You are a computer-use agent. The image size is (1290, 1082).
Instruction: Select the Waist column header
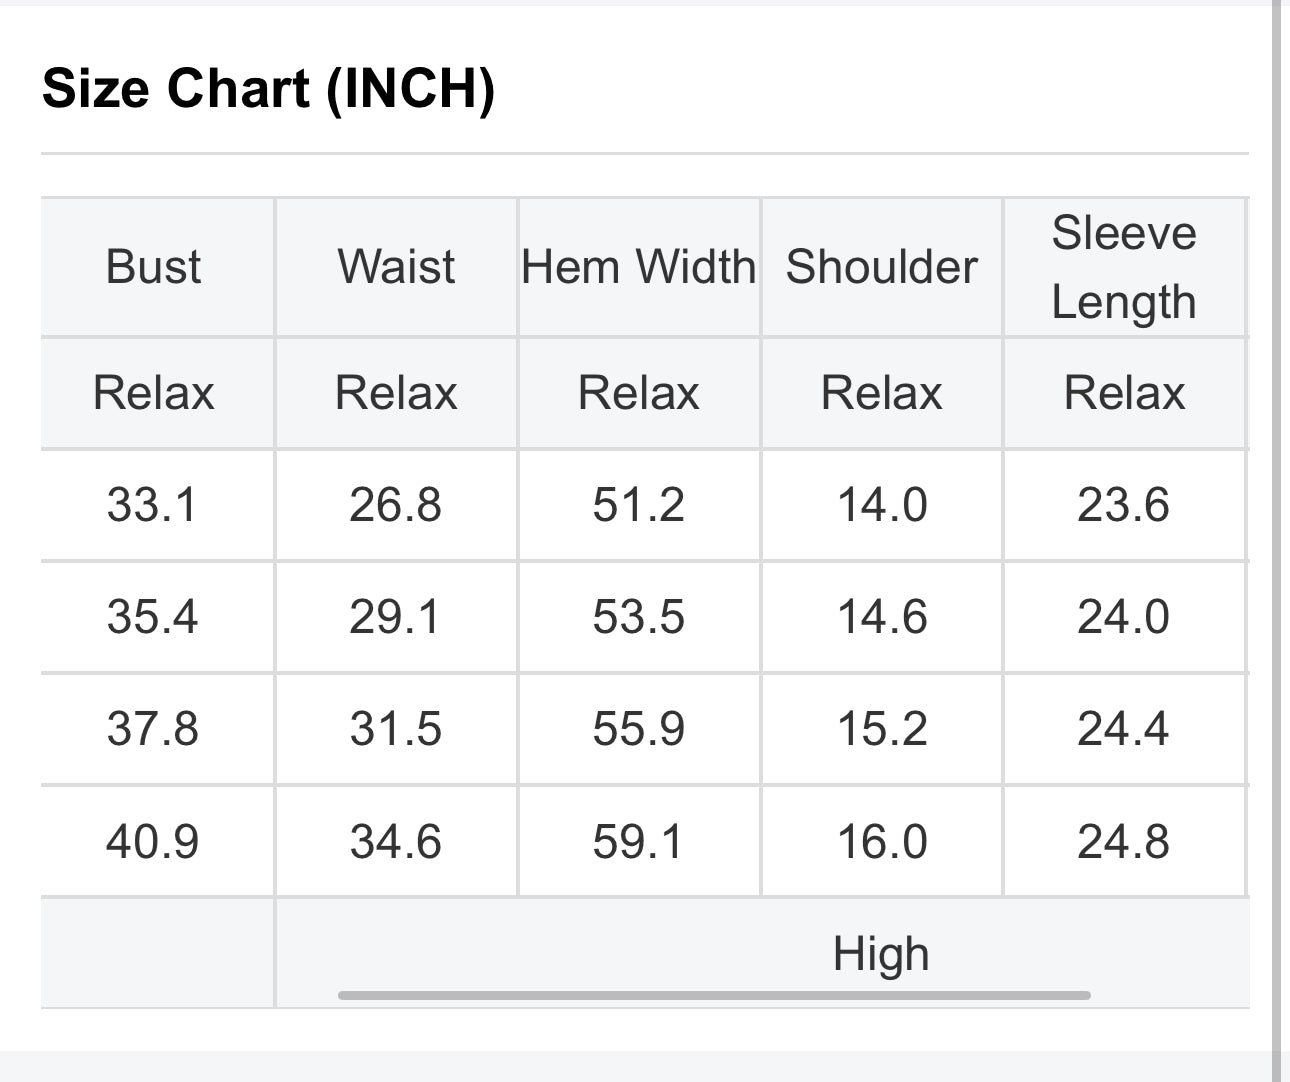(x=396, y=267)
